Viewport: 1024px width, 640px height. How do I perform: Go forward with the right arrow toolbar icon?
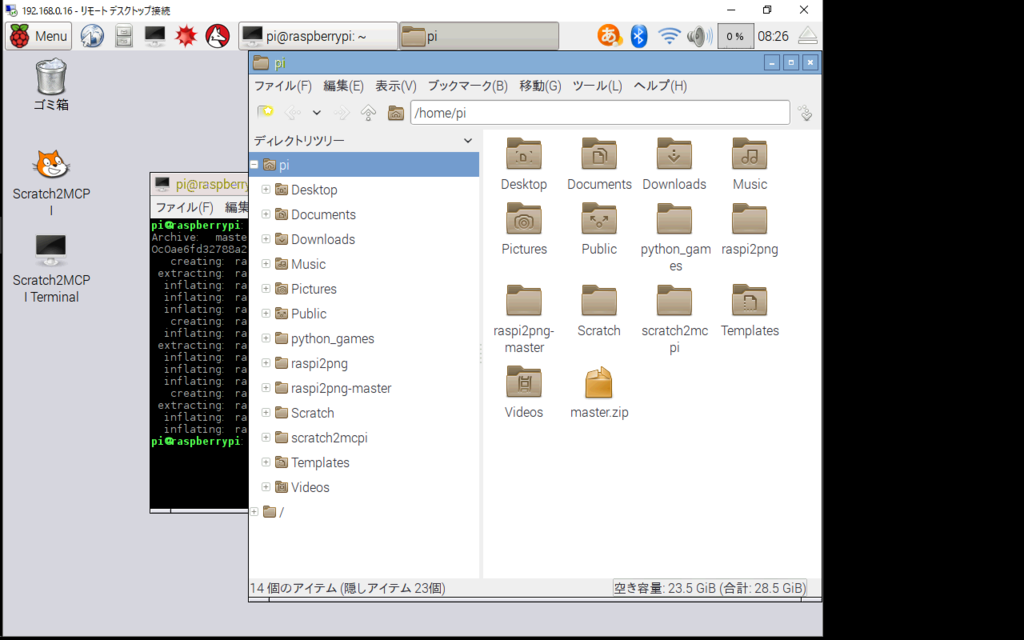(342, 113)
